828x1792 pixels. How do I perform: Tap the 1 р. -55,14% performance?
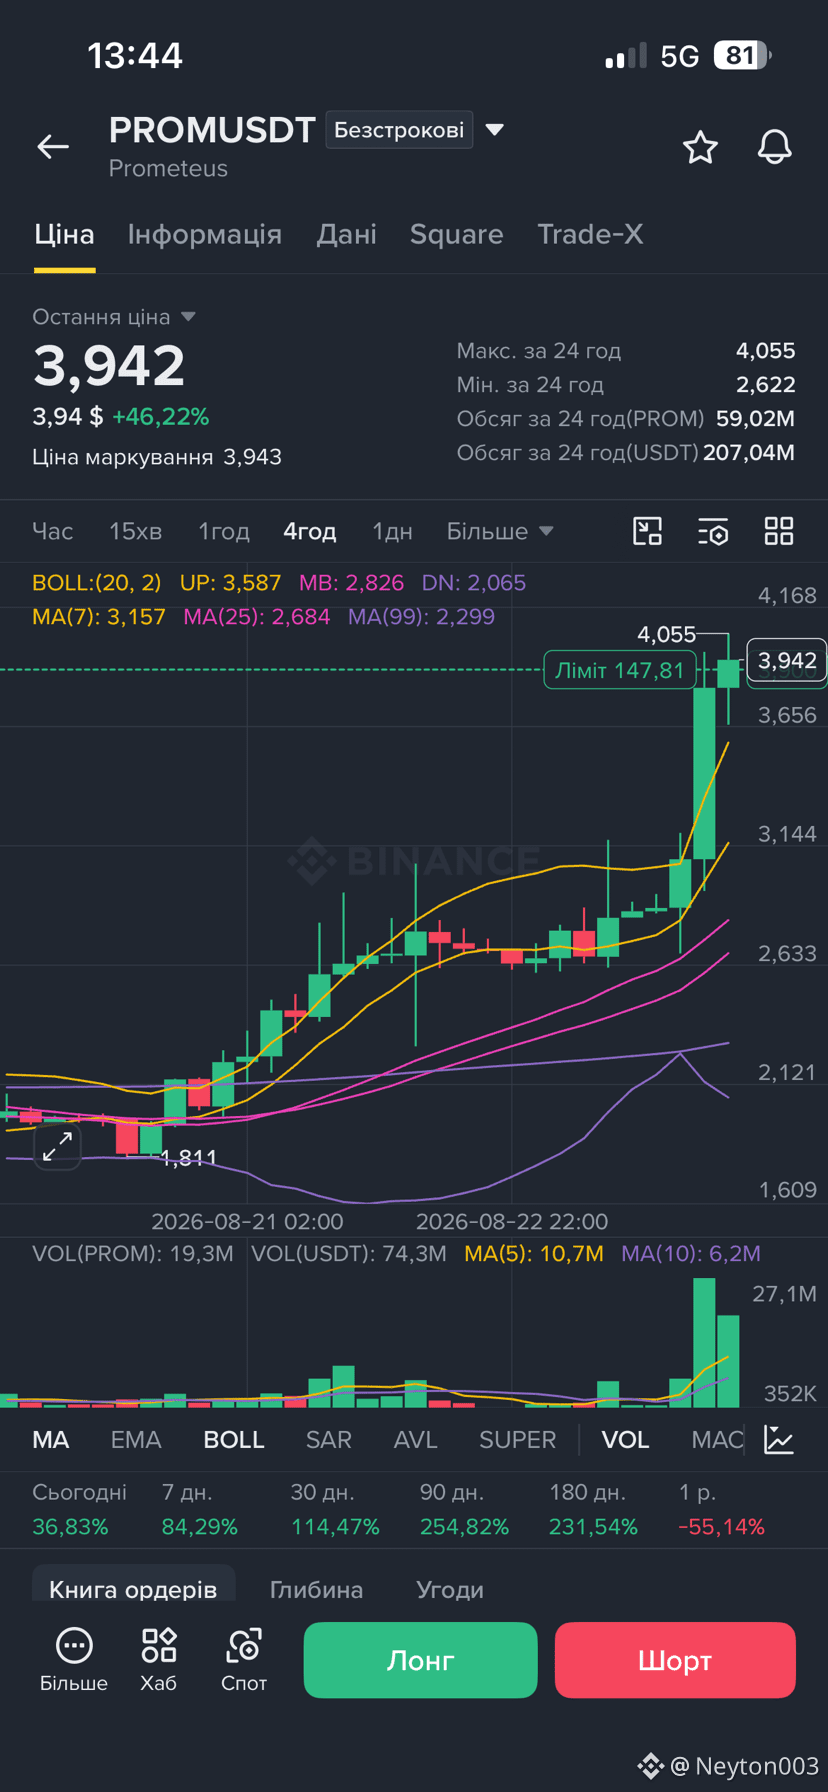tap(722, 1510)
